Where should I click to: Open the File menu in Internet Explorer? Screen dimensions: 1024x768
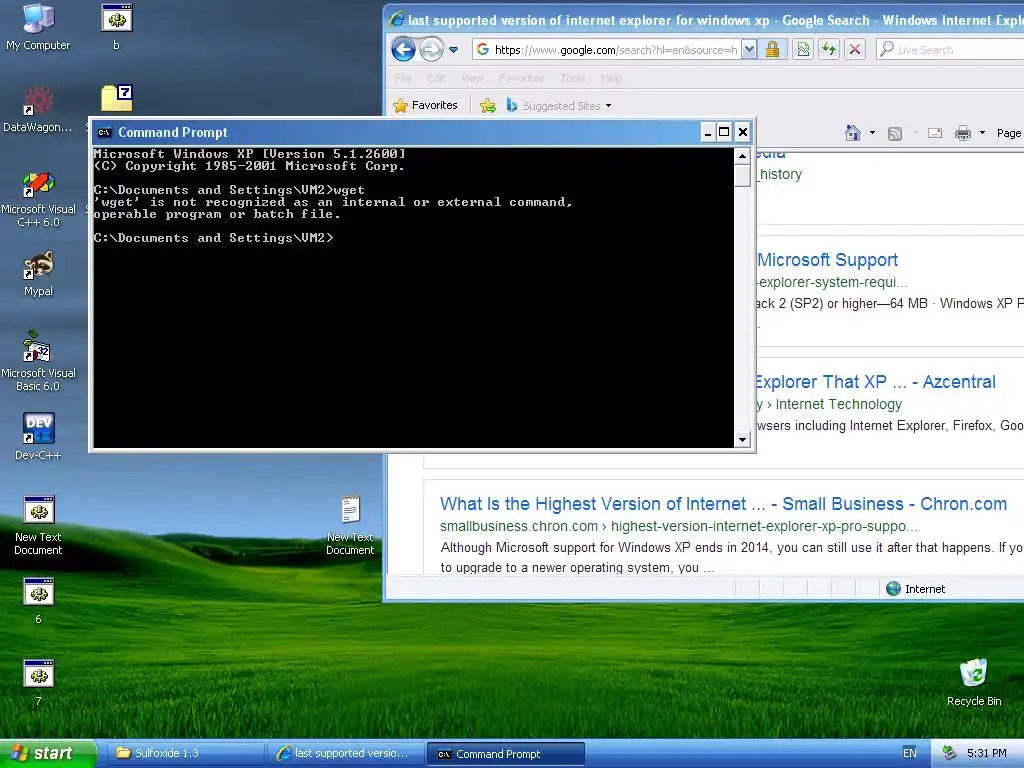click(403, 78)
